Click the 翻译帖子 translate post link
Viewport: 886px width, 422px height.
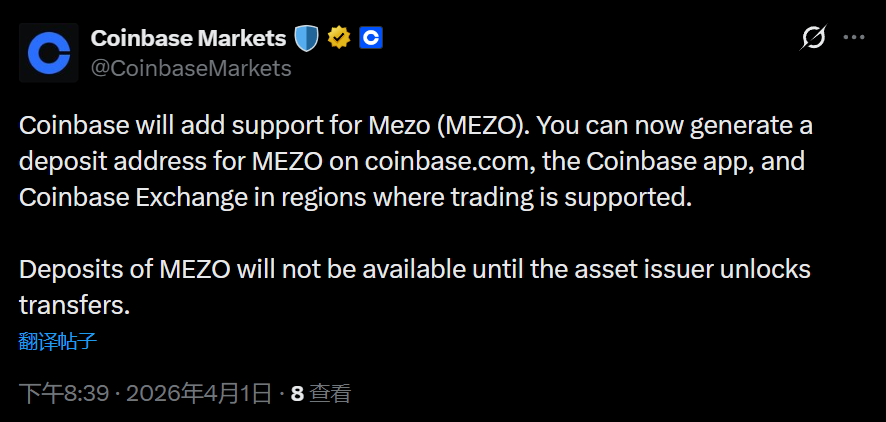point(58,341)
